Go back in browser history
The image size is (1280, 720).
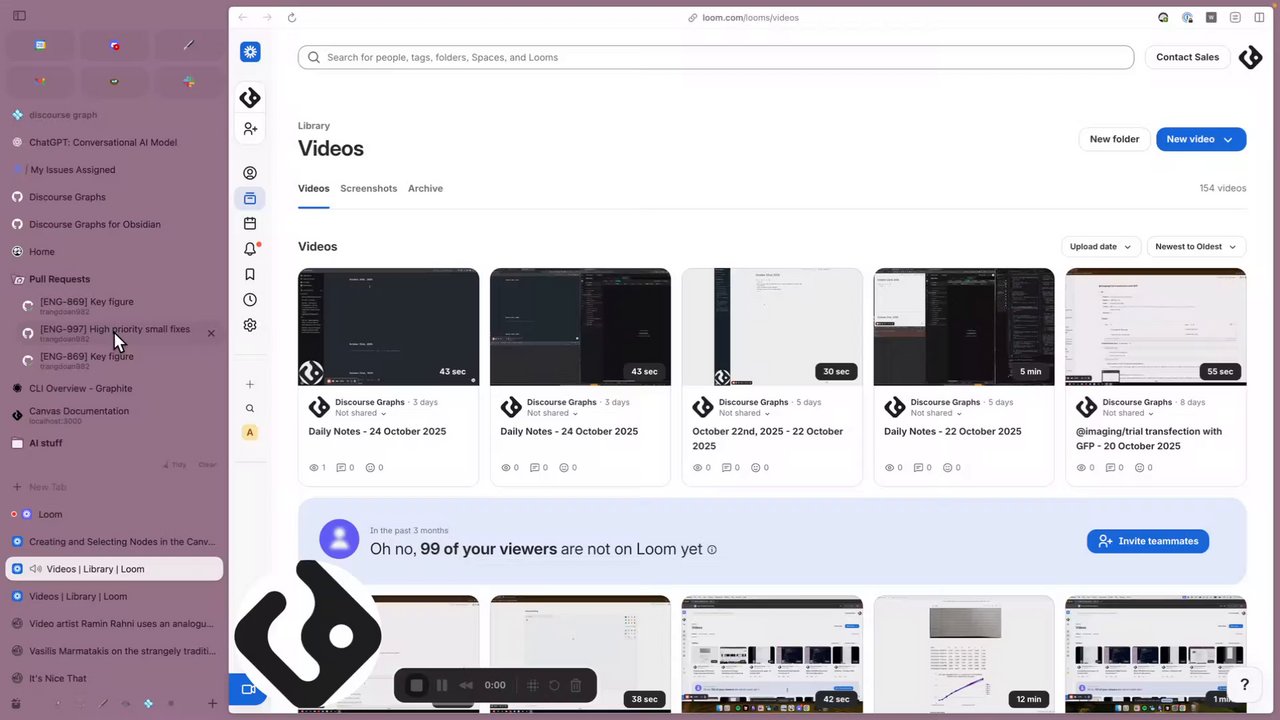(x=243, y=17)
